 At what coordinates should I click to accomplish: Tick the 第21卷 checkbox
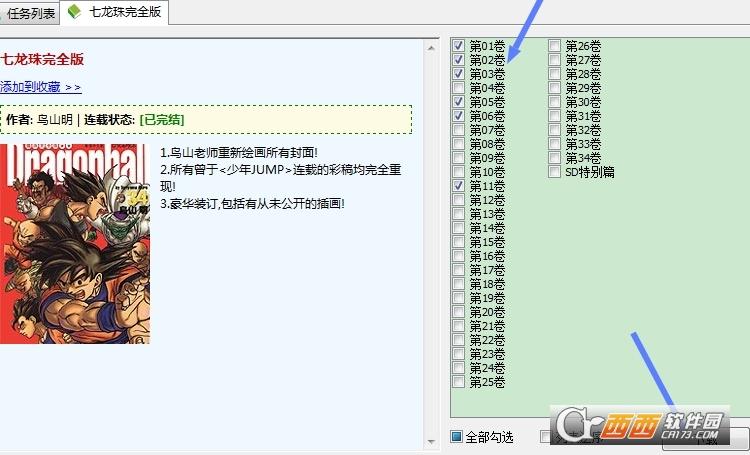pyautogui.click(x=458, y=325)
